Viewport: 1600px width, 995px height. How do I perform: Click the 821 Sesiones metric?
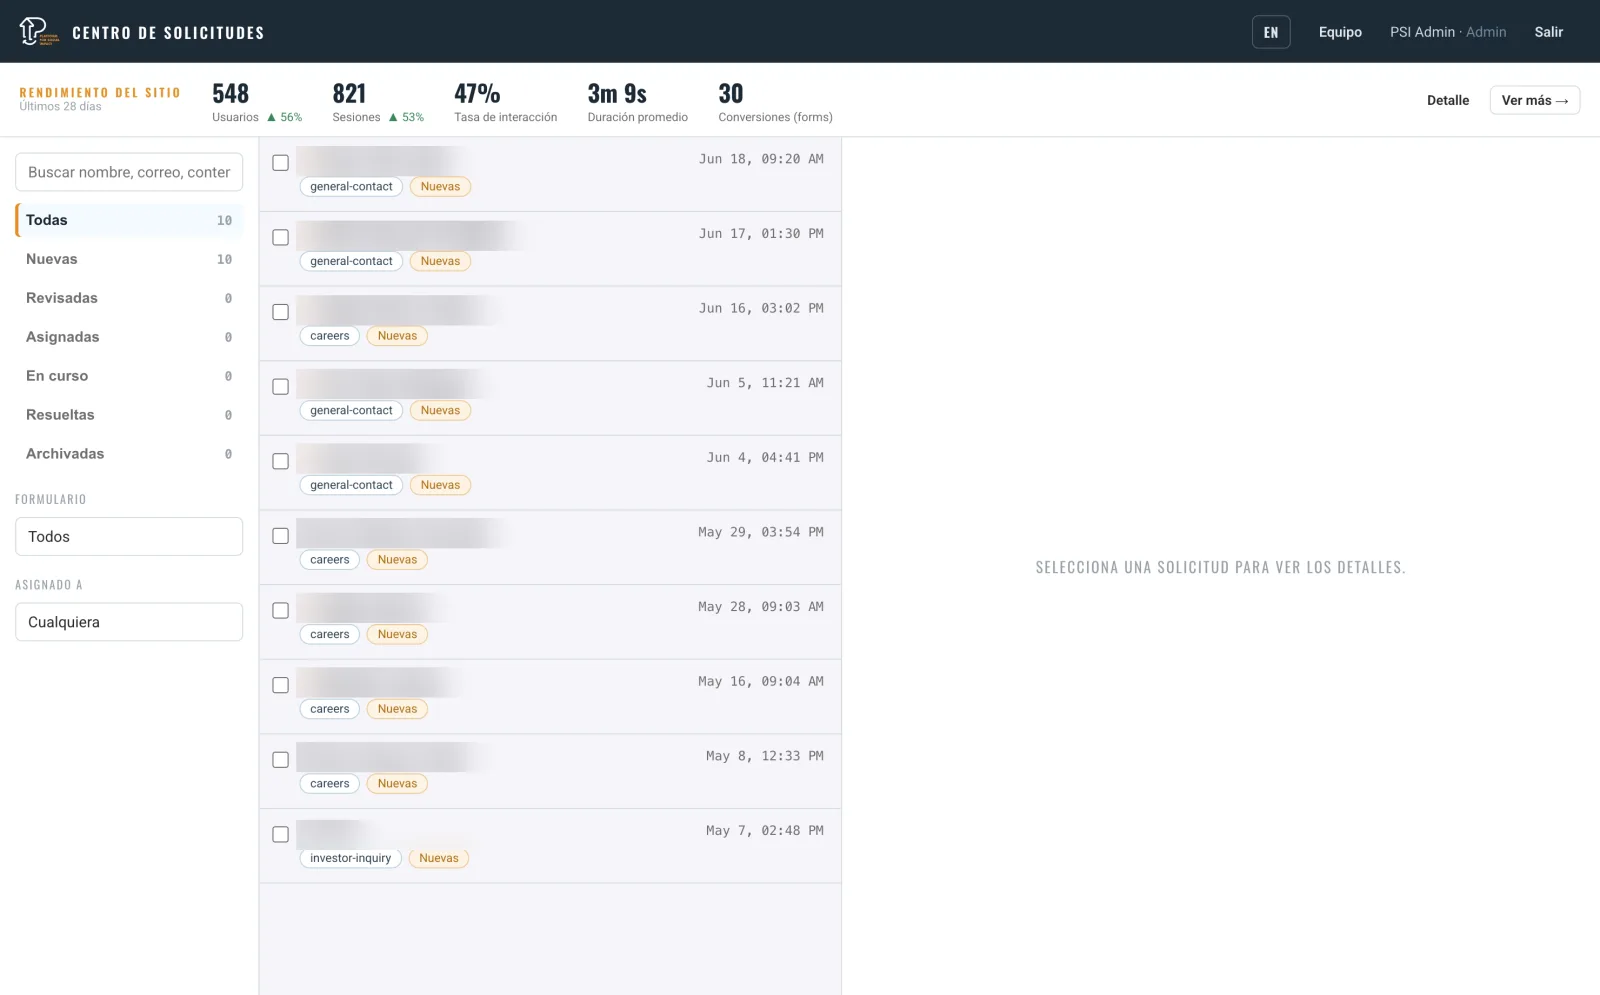click(x=378, y=102)
